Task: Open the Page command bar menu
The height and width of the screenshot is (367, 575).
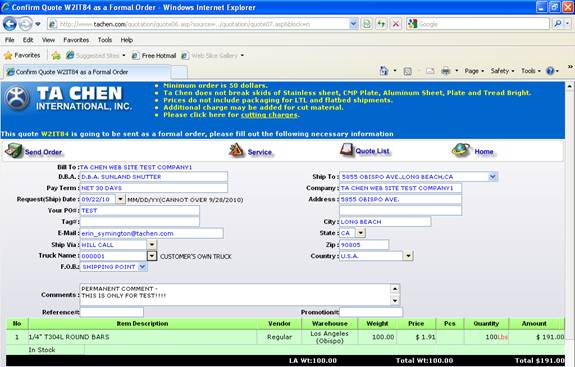Action: pyautogui.click(x=474, y=71)
